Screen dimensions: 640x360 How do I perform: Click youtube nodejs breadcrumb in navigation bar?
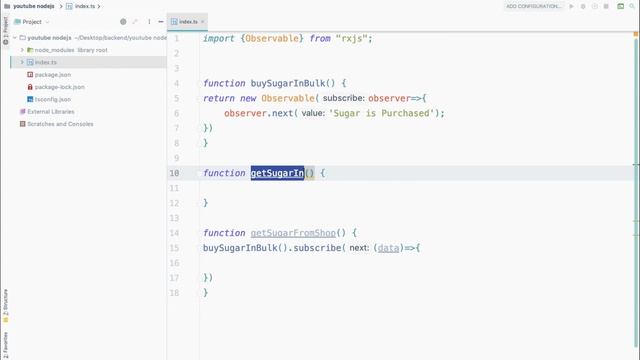(x=34, y=6)
